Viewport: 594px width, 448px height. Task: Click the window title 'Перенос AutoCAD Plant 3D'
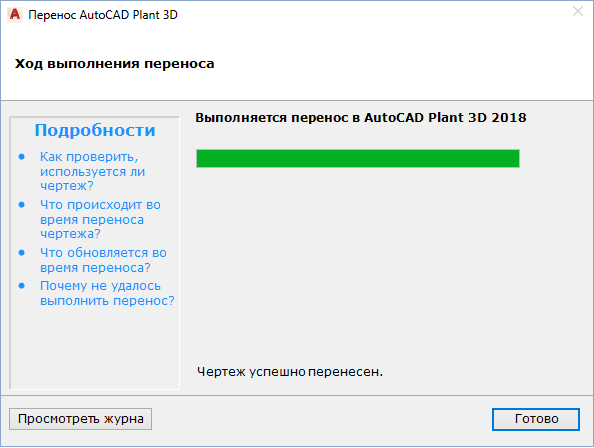[103, 15]
